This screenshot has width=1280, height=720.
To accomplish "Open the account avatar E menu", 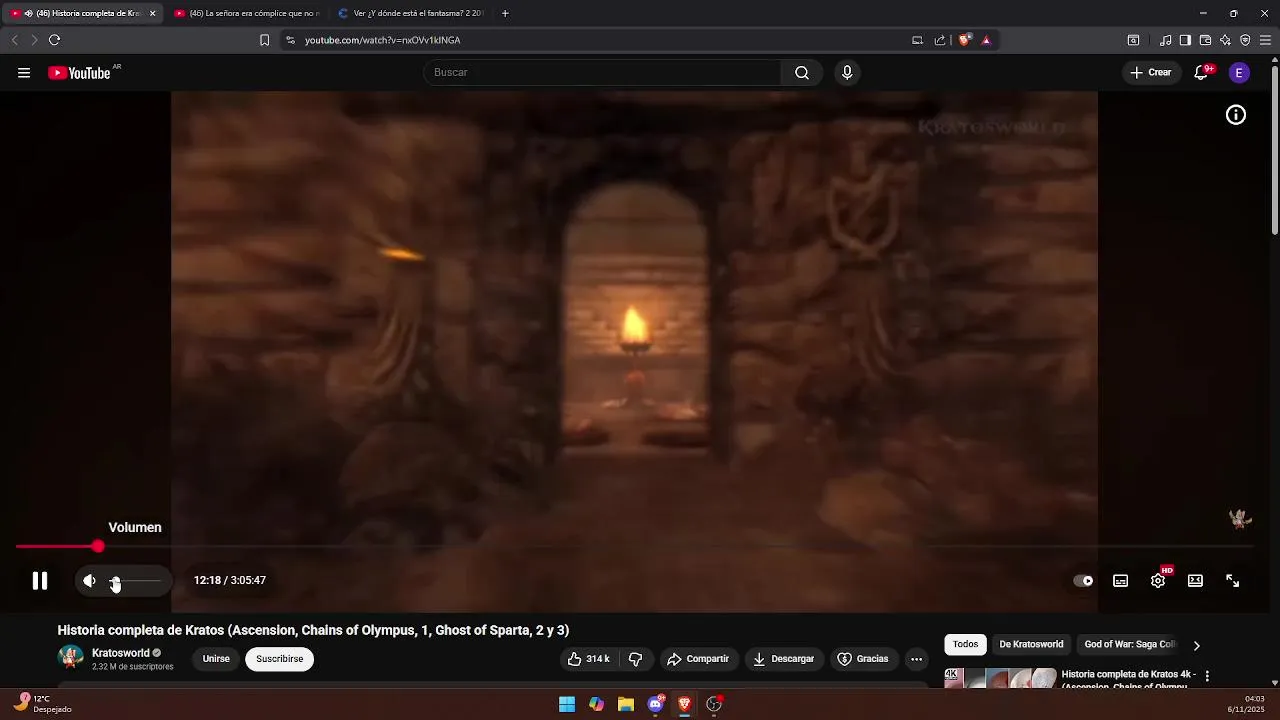I will click(1239, 72).
